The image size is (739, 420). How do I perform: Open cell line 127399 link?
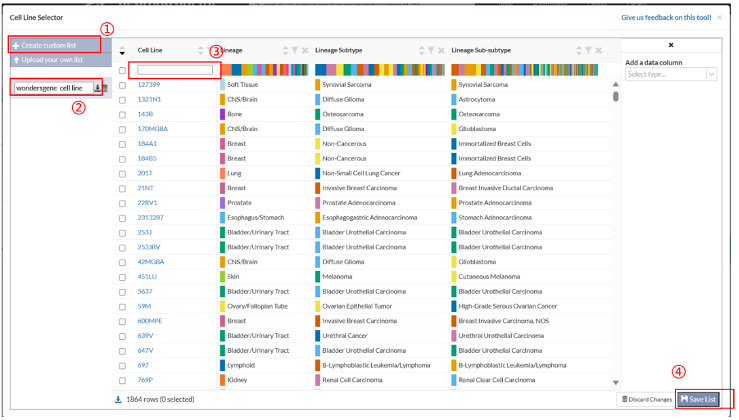coord(148,85)
